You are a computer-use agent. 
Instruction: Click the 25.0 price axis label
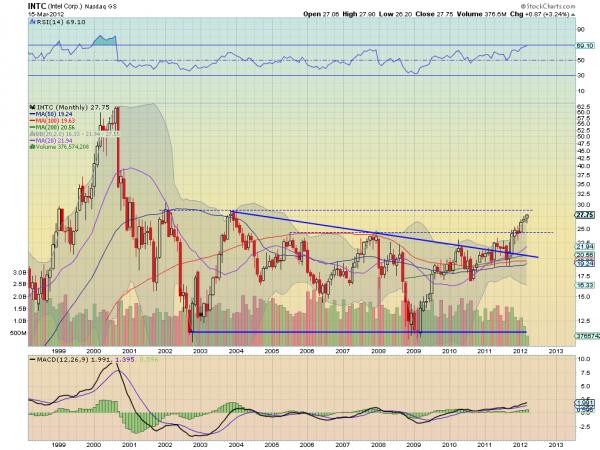pyautogui.click(x=583, y=229)
